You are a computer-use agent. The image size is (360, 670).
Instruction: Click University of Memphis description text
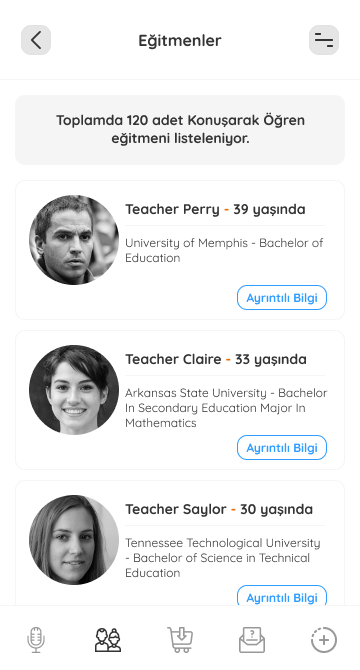click(224, 250)
